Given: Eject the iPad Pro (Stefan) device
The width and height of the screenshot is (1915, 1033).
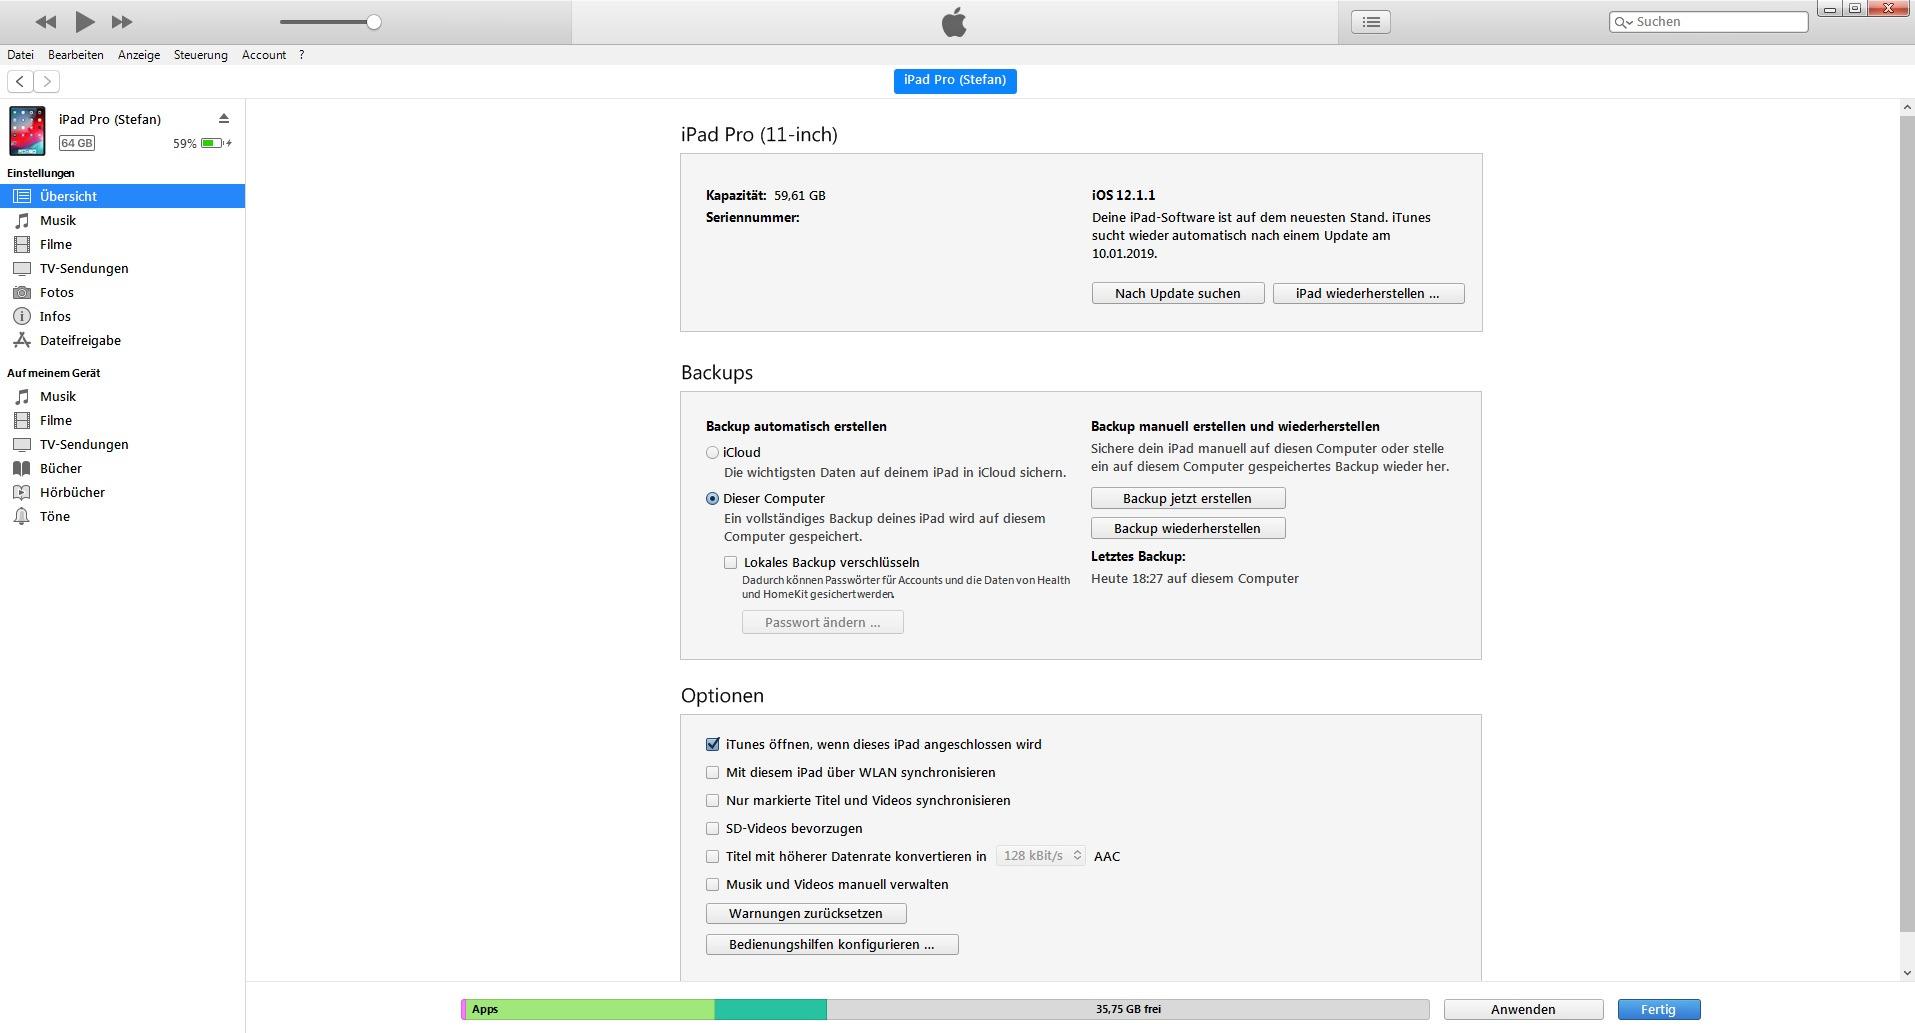Looking at the screenshot, I should [x=224, y=119].
